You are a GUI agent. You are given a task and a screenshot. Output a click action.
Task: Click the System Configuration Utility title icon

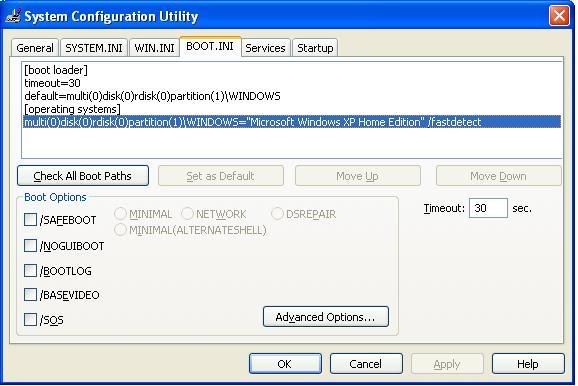point(13,16)
